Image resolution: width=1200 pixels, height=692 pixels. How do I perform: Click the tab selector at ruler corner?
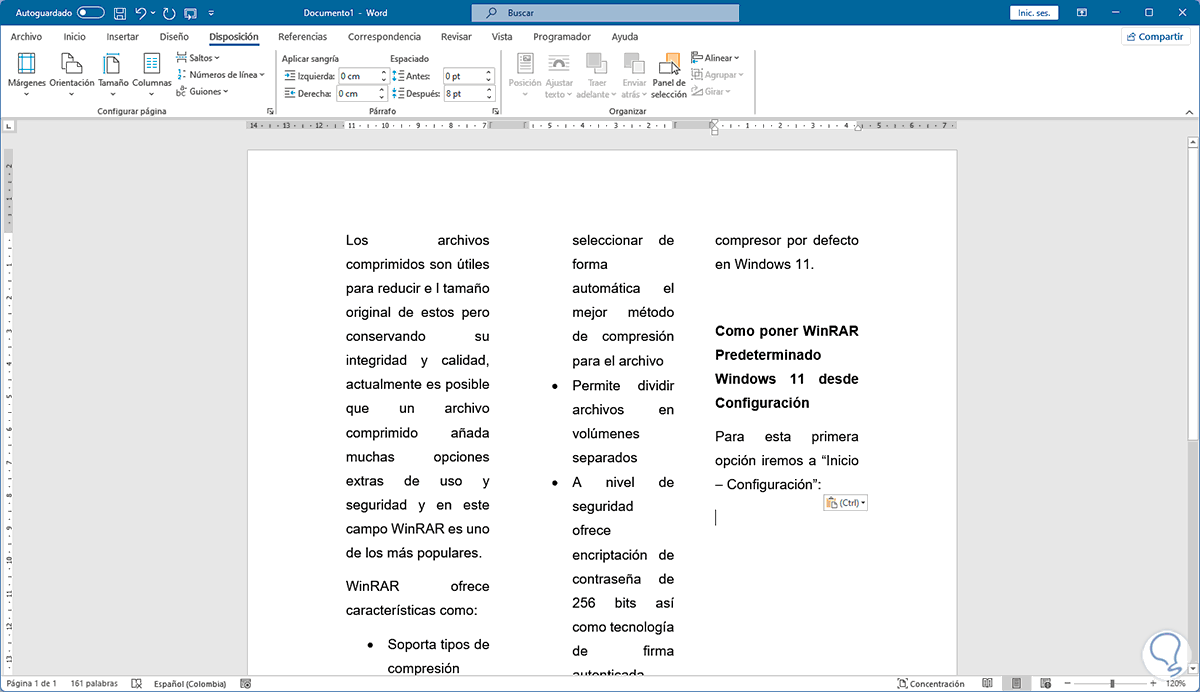point(9,126)
